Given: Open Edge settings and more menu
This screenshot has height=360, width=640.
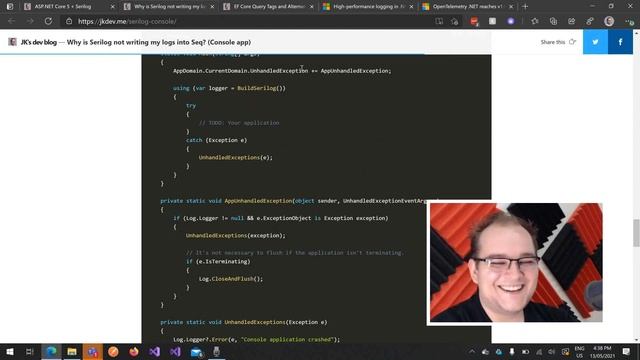Looking at the screenshot, I should pos(629,21).
